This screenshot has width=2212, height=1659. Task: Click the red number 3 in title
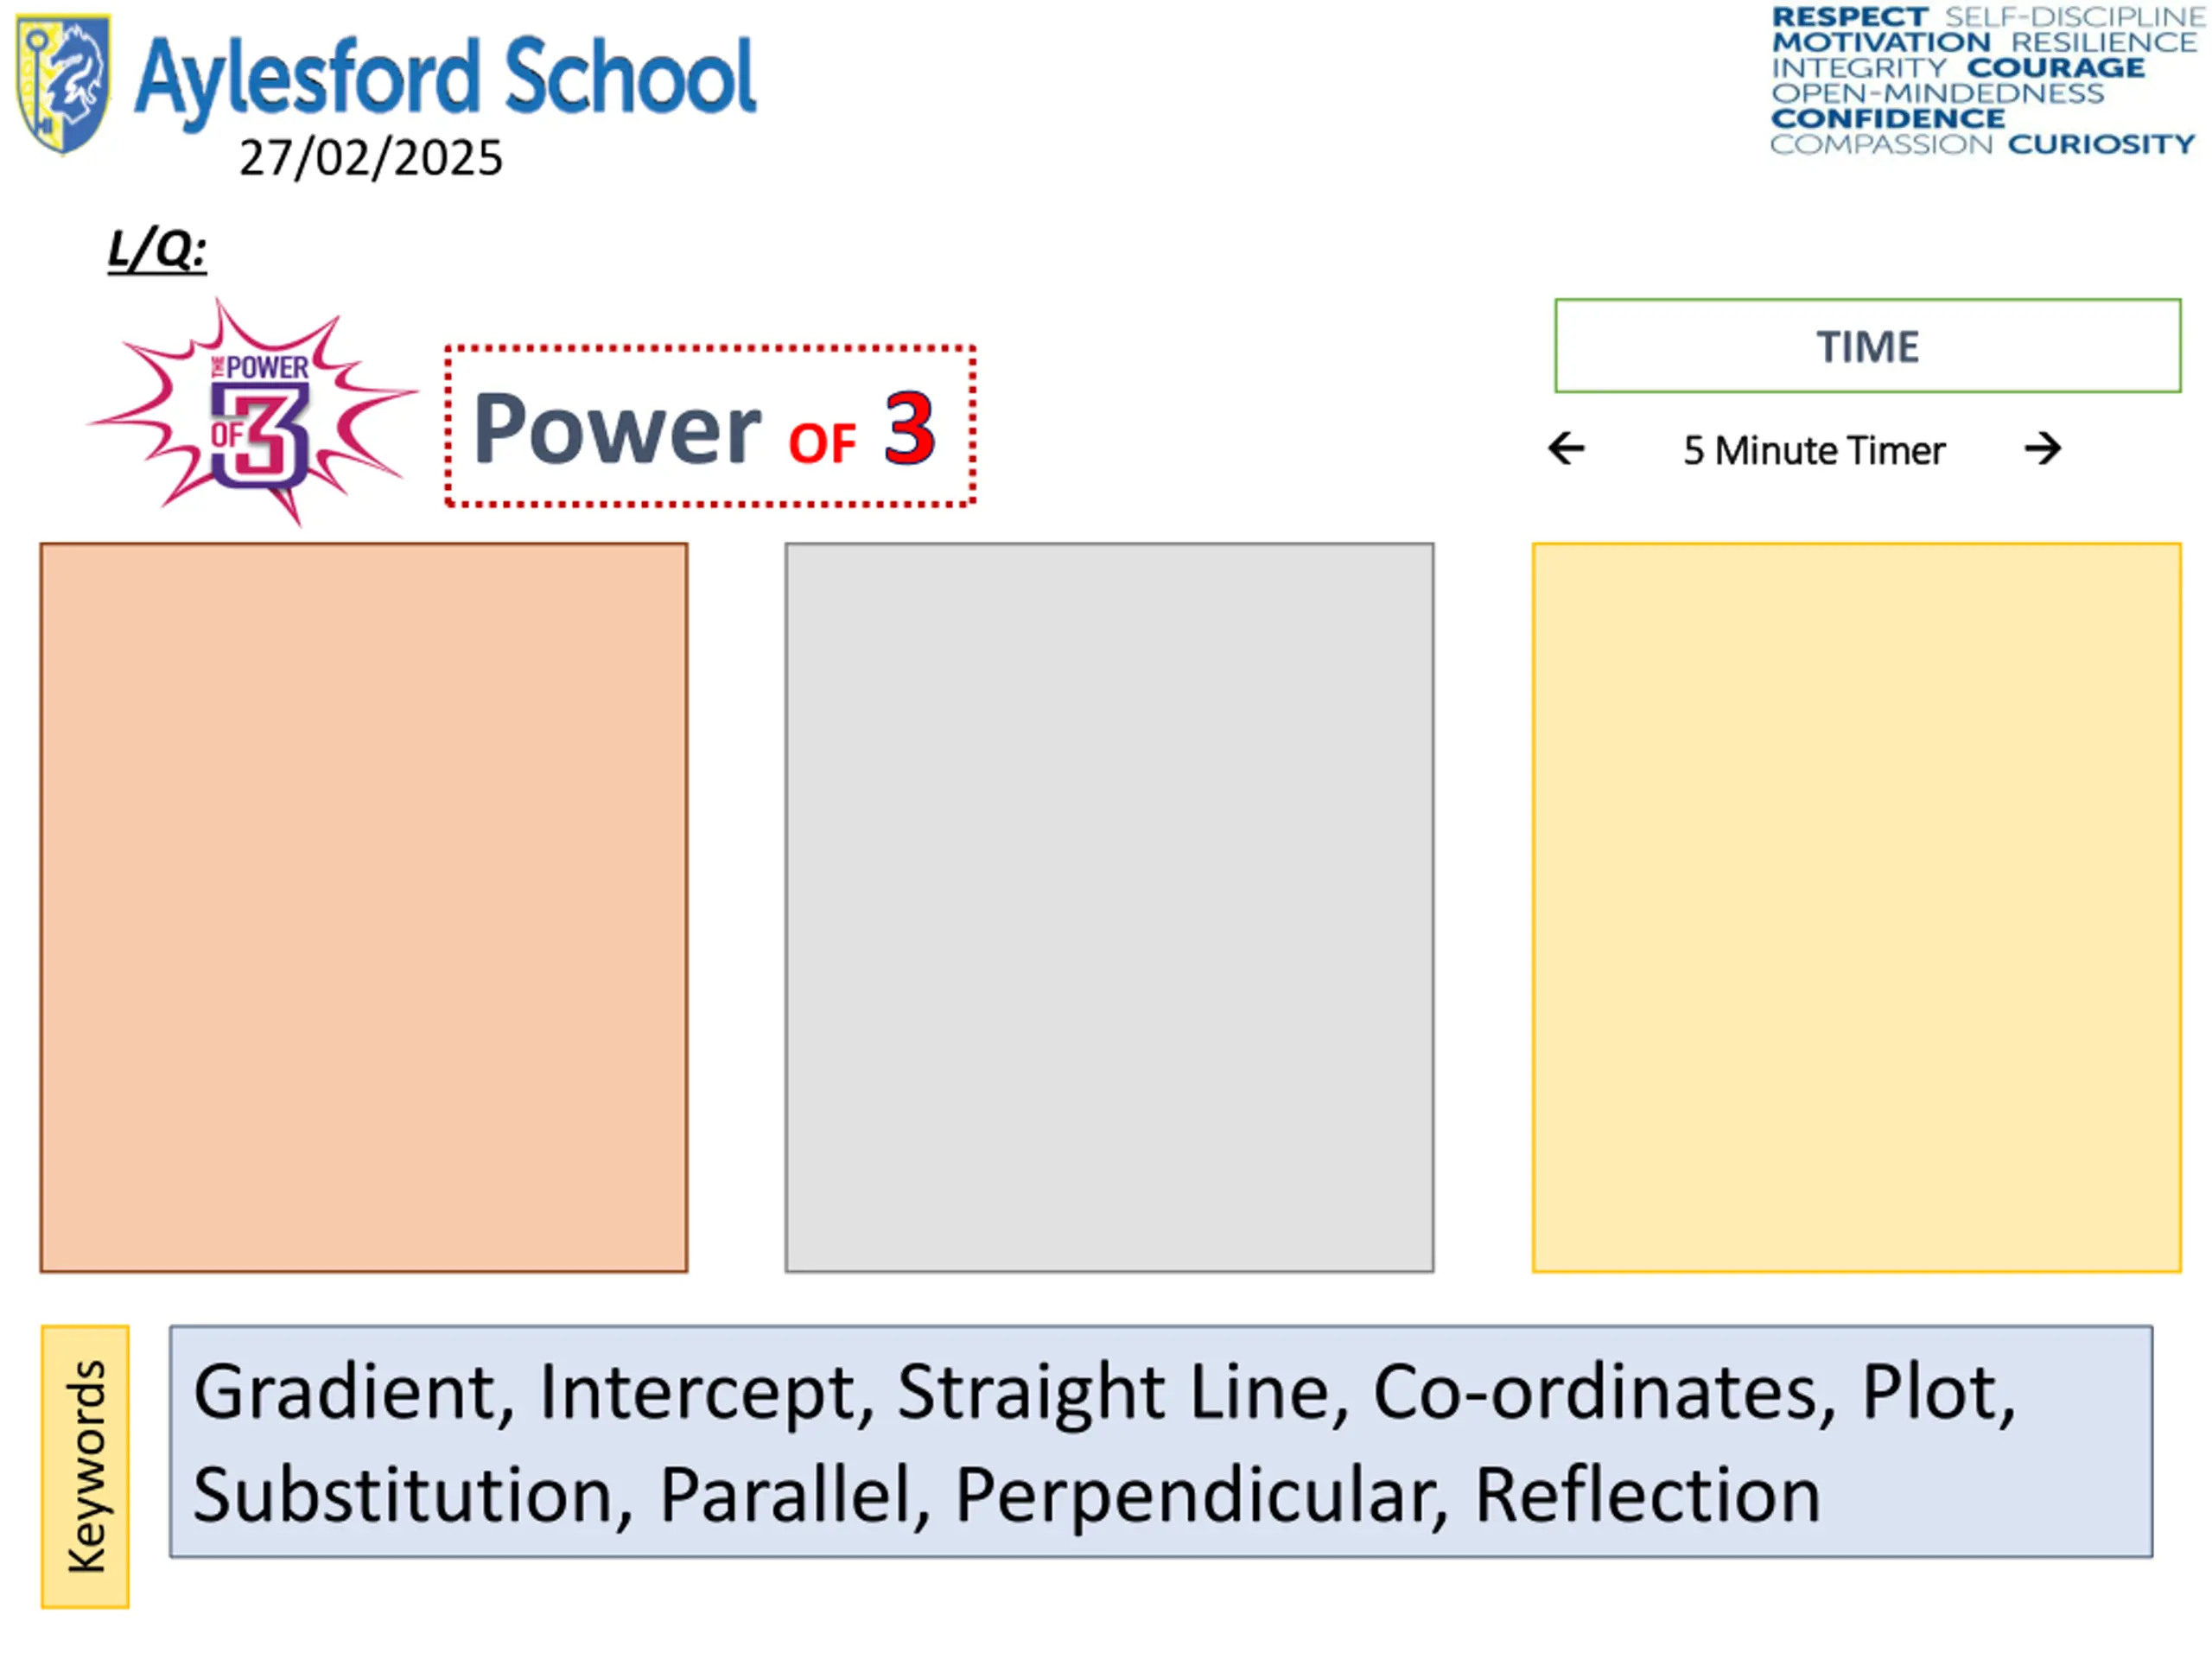(x=909, y=429)
